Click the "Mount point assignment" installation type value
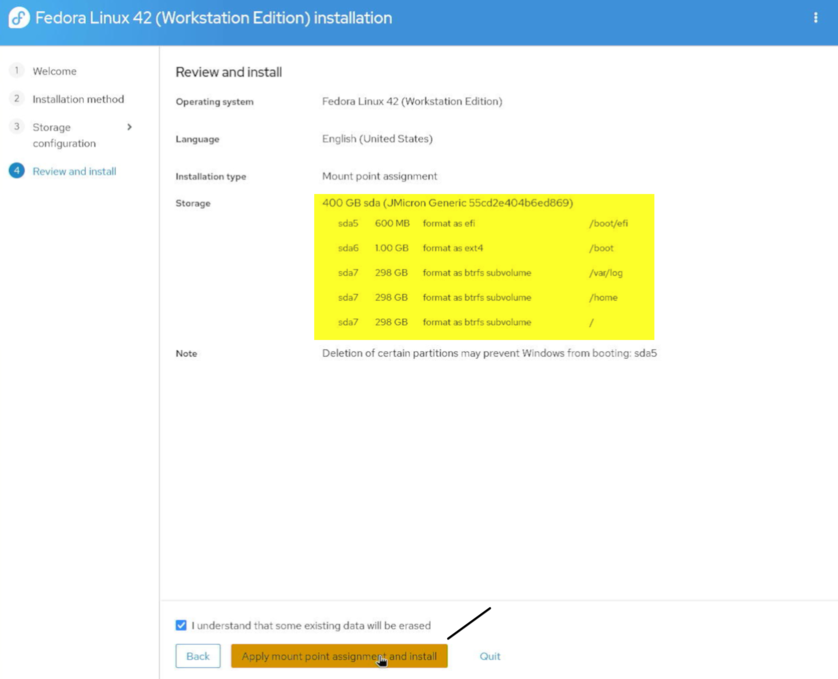 [x=379, y=176]
